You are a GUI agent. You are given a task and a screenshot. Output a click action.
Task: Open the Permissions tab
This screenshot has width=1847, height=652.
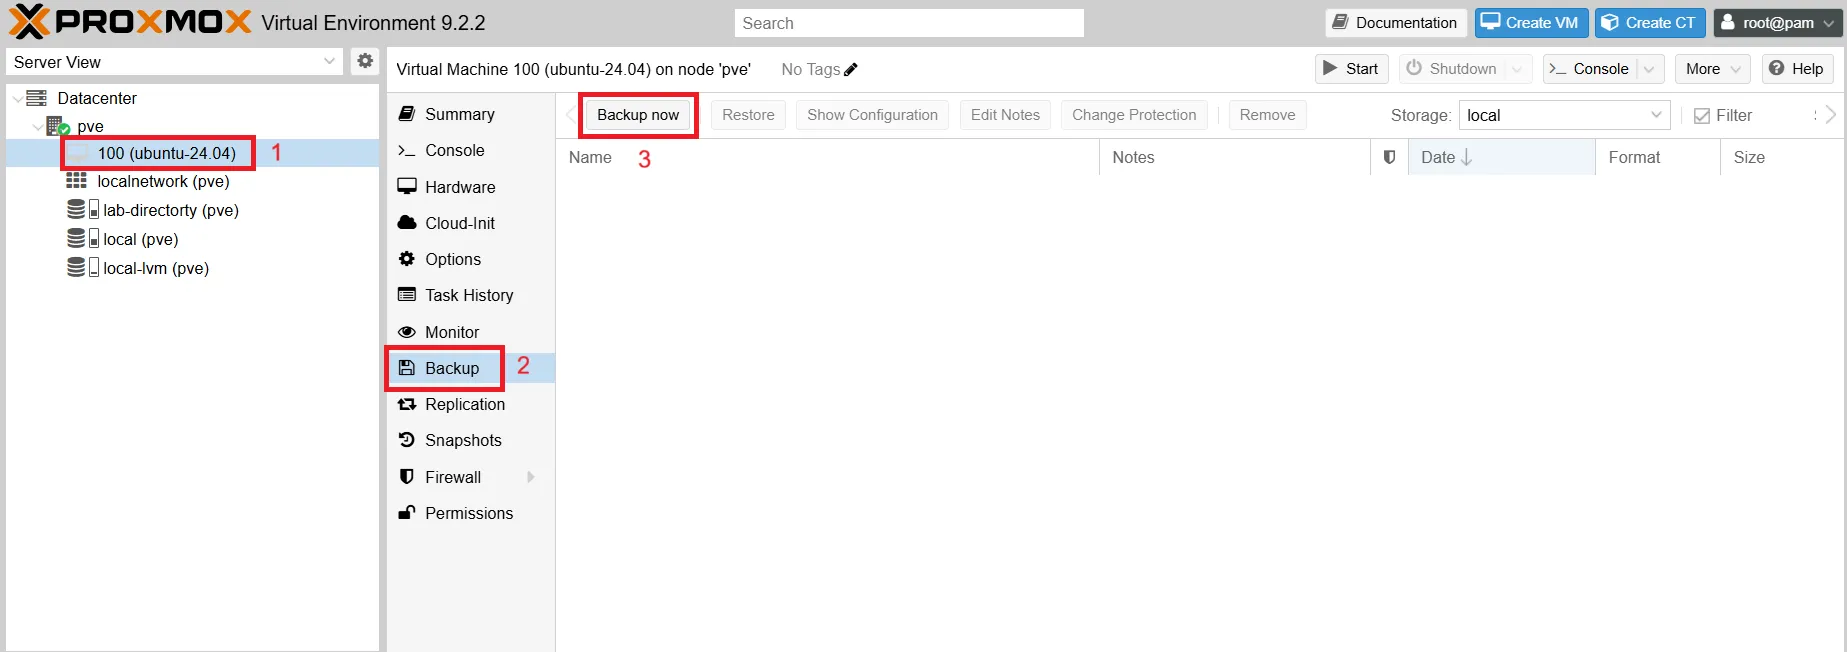point(471,513)
